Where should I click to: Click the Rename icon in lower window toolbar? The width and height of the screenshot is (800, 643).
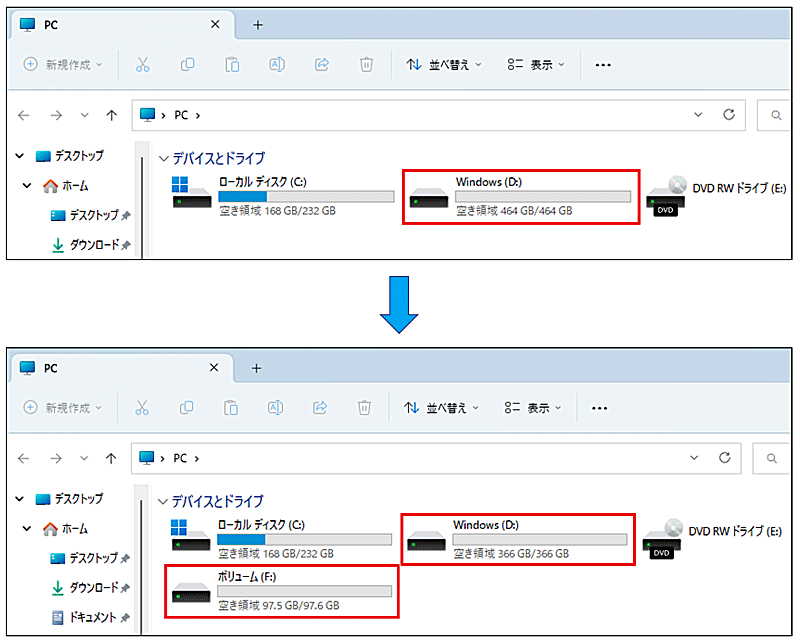click(x=276, y=408)
